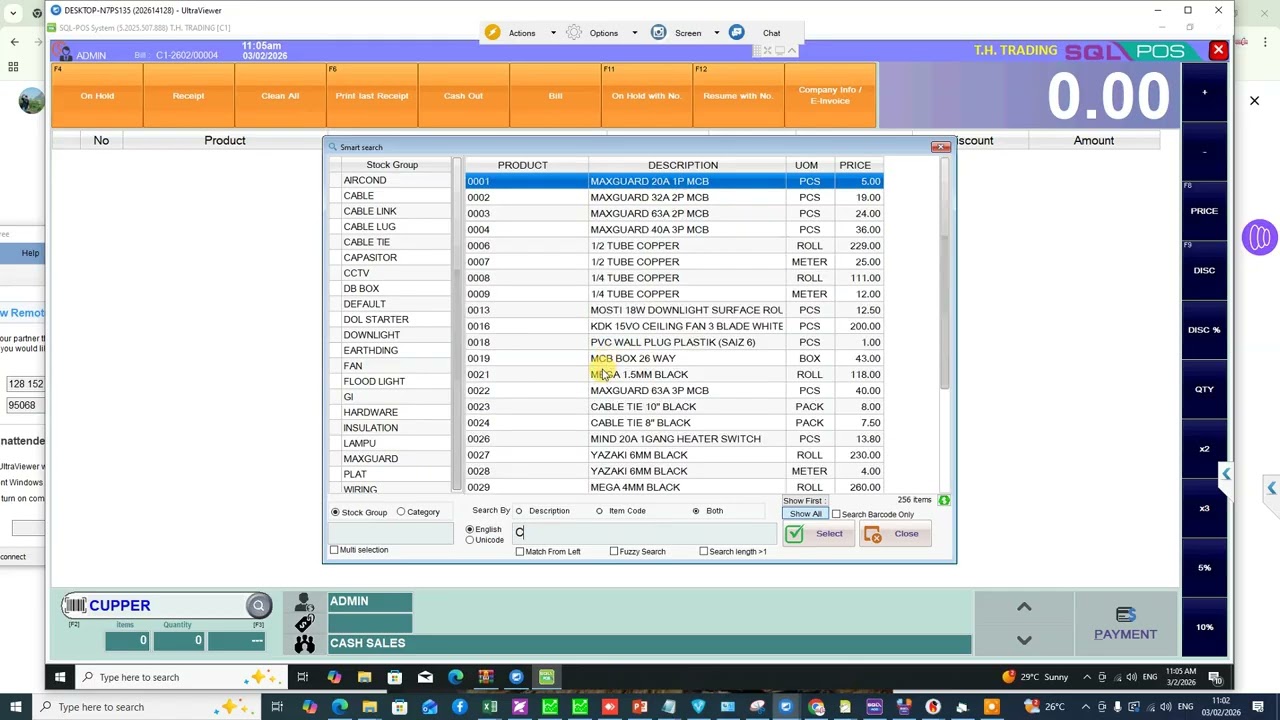This screenshot has width=1280, height=720.
Task: Click the Receipt button
Action: [188, 96]
